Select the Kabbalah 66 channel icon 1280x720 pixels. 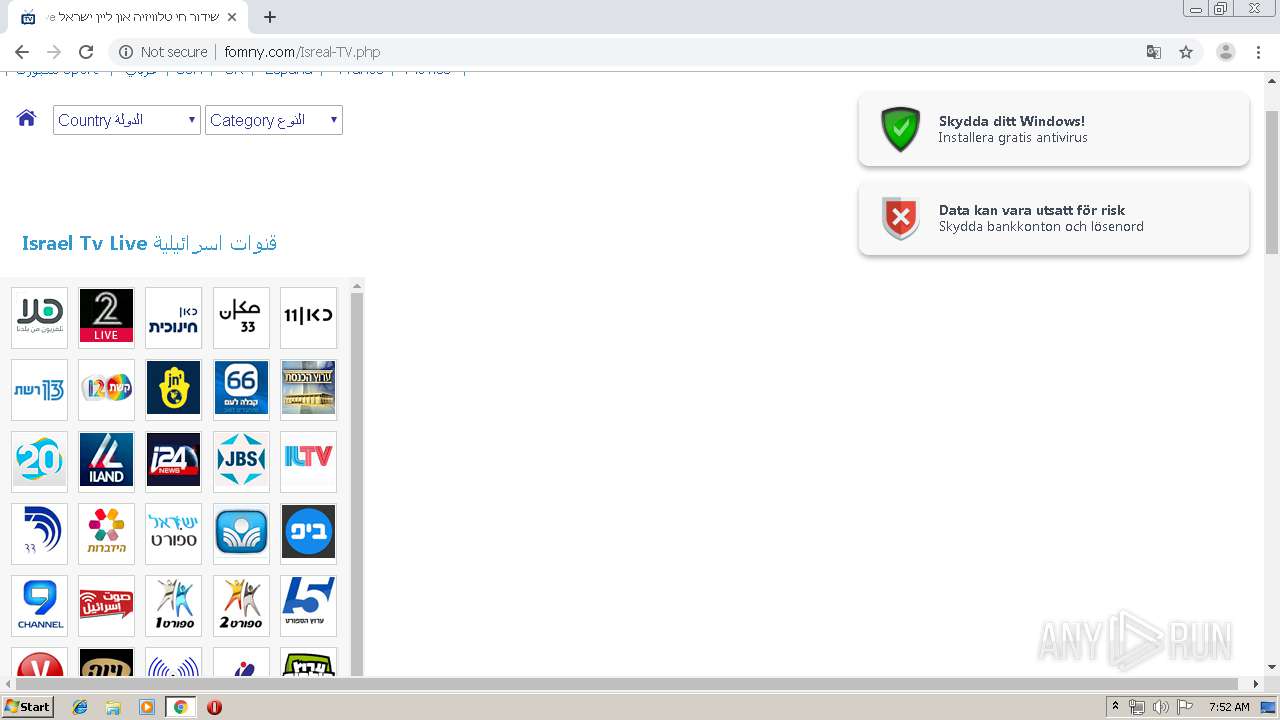pyautogui.click(x=241, y=390)
